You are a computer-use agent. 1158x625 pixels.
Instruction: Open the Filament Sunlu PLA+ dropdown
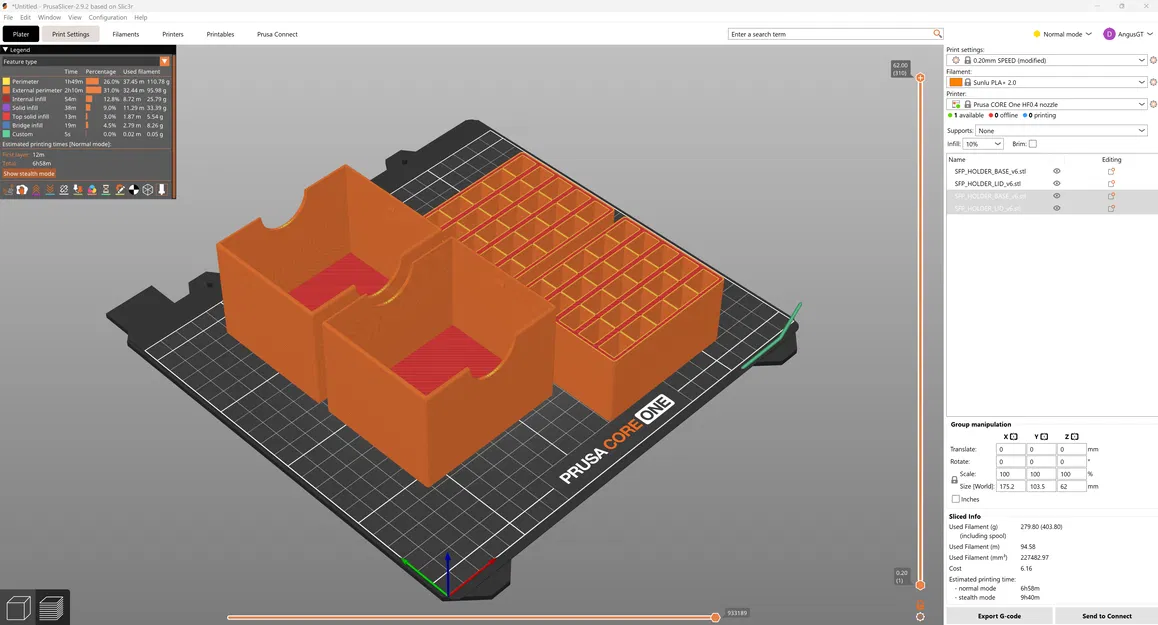(1047, 82)
